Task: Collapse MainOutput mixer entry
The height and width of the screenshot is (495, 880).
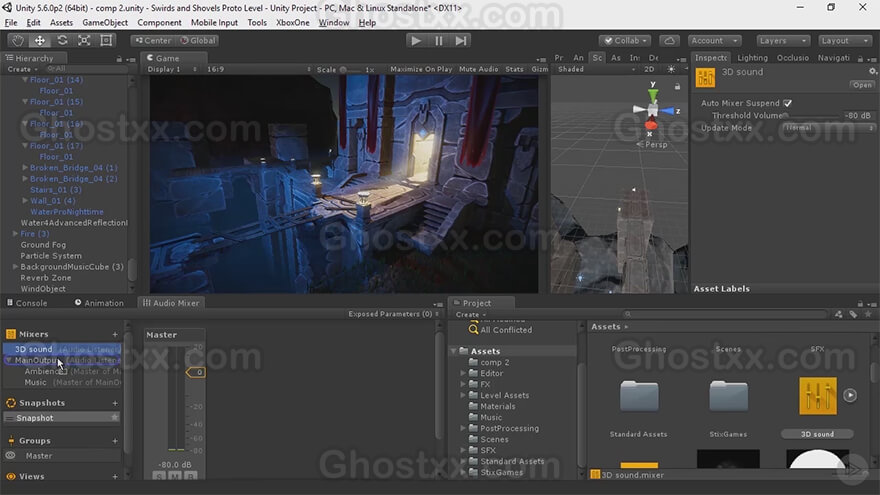Action: tap(8, 360)
